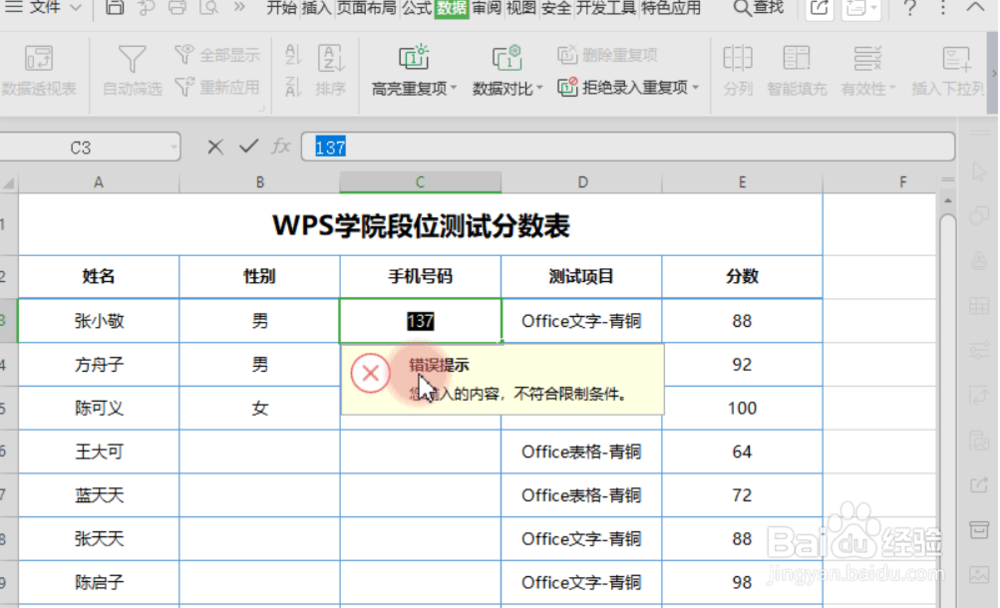Click the 手机号码 header cell
Screen dimensions: 1000x608
pyautogui.click(x=421, y=276)
